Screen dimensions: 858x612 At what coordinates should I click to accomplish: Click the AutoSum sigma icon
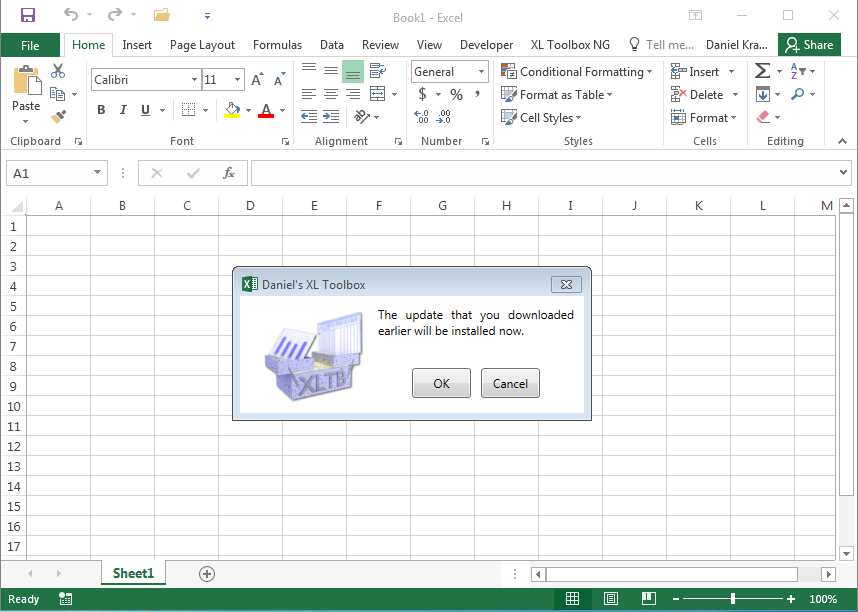point(762,71)
